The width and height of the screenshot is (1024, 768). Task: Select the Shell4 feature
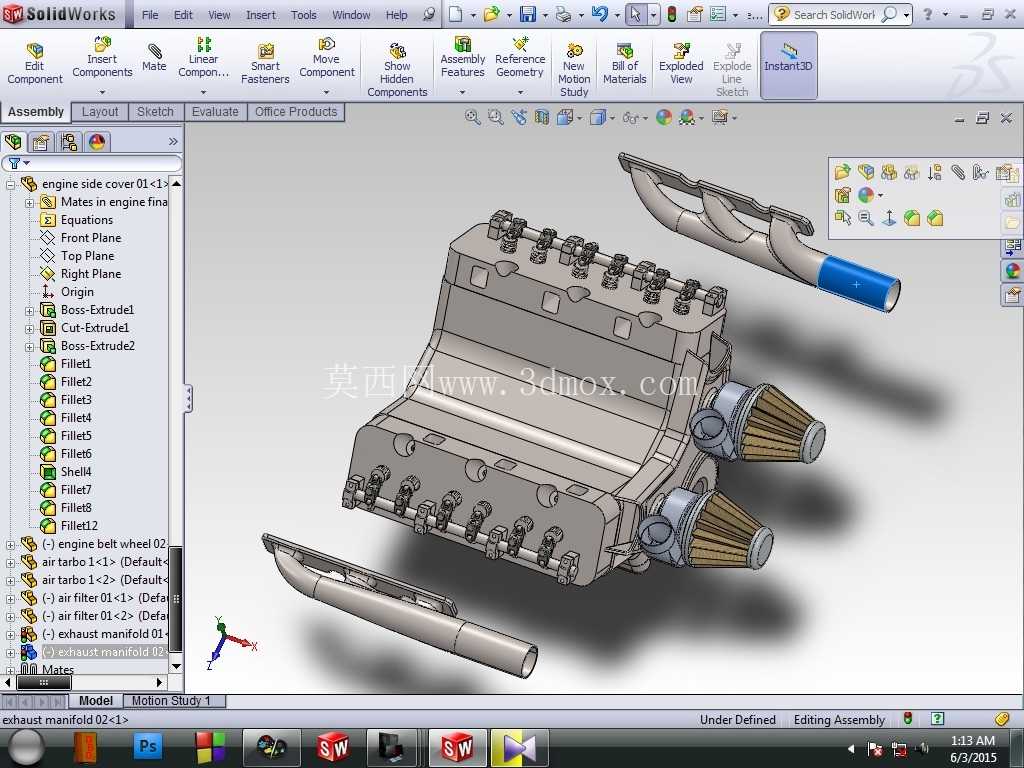pos(76,472)
